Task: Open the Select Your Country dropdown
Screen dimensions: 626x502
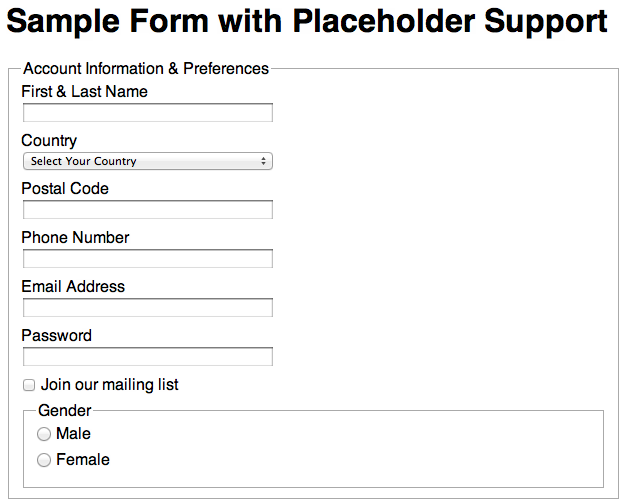Action: pos(140,161)
